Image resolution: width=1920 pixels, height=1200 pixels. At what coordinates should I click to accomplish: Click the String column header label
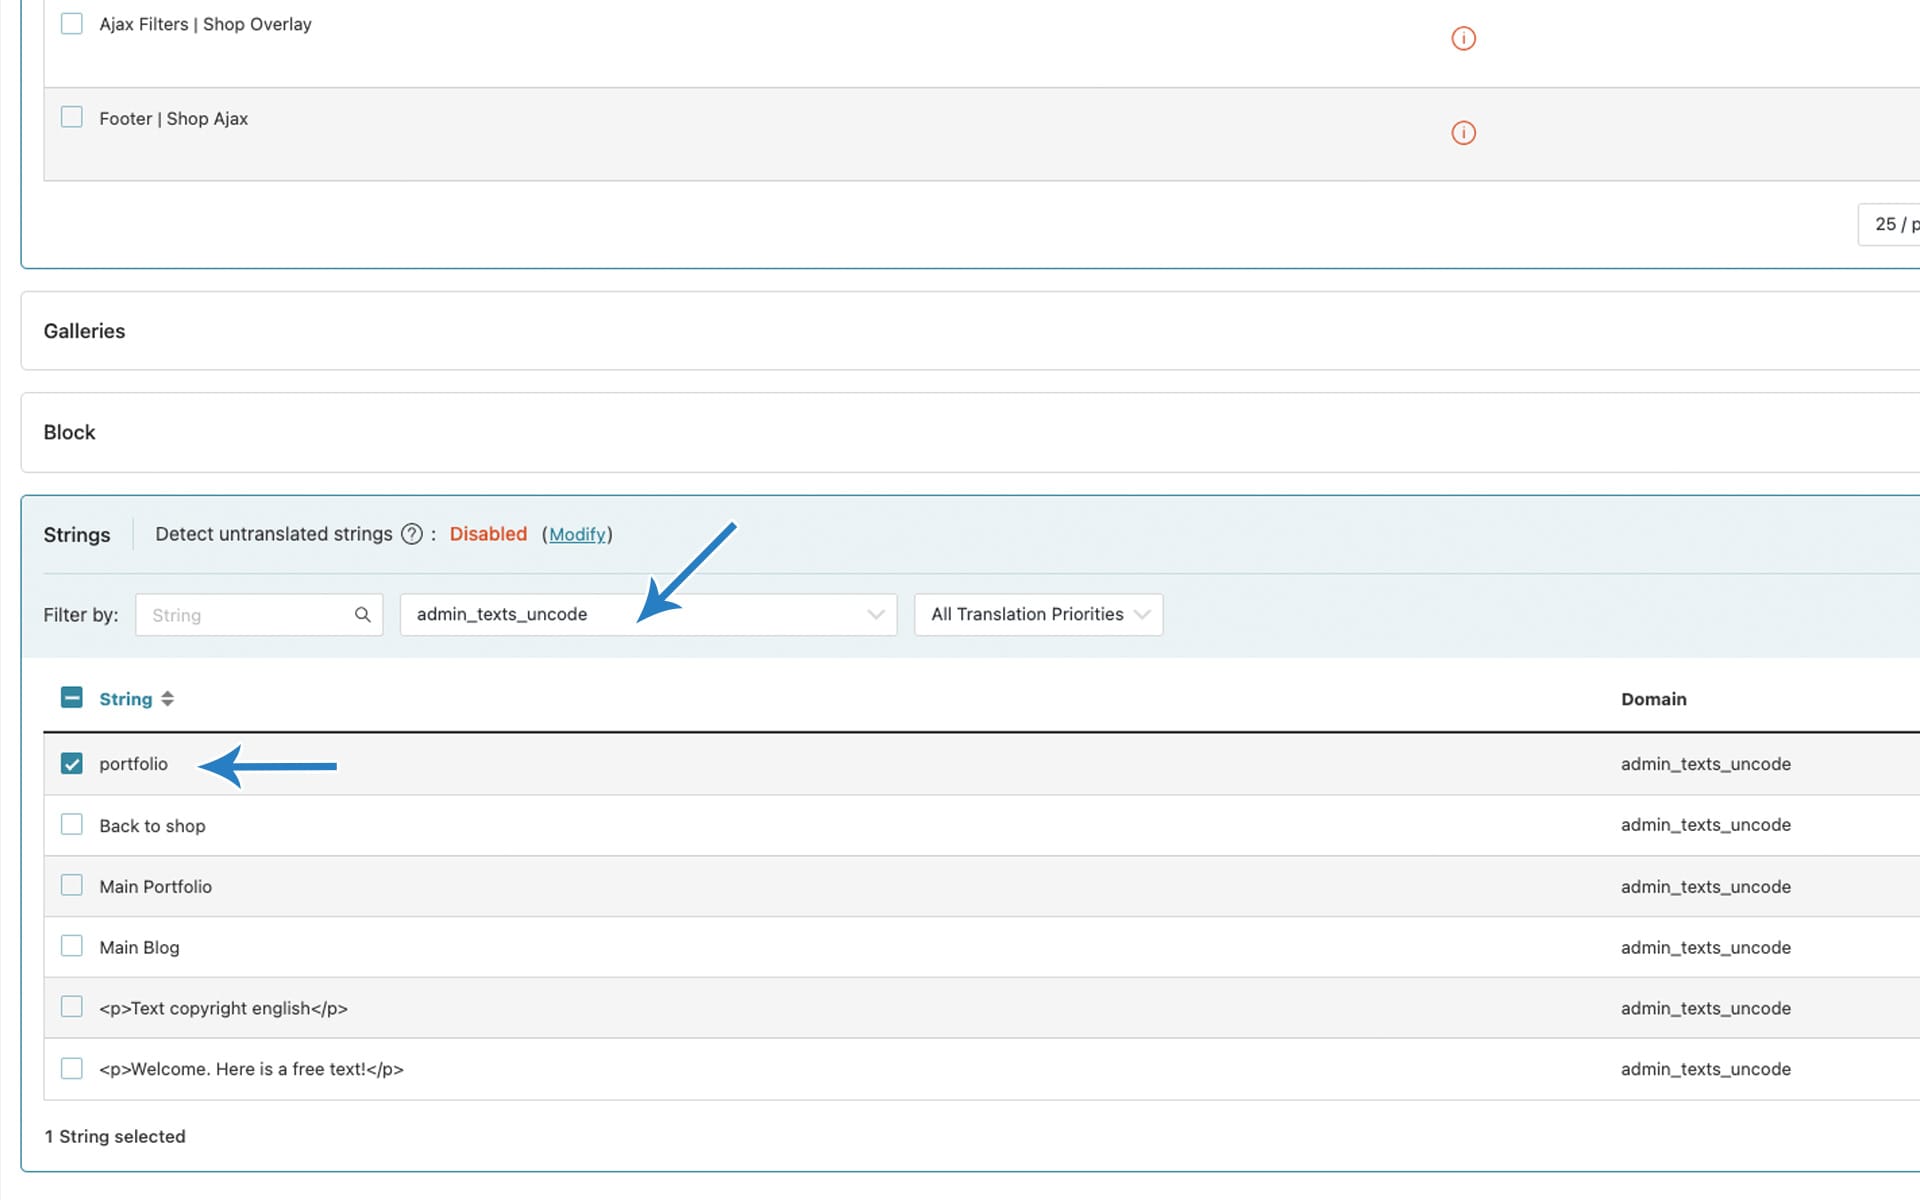coord(126,699)
